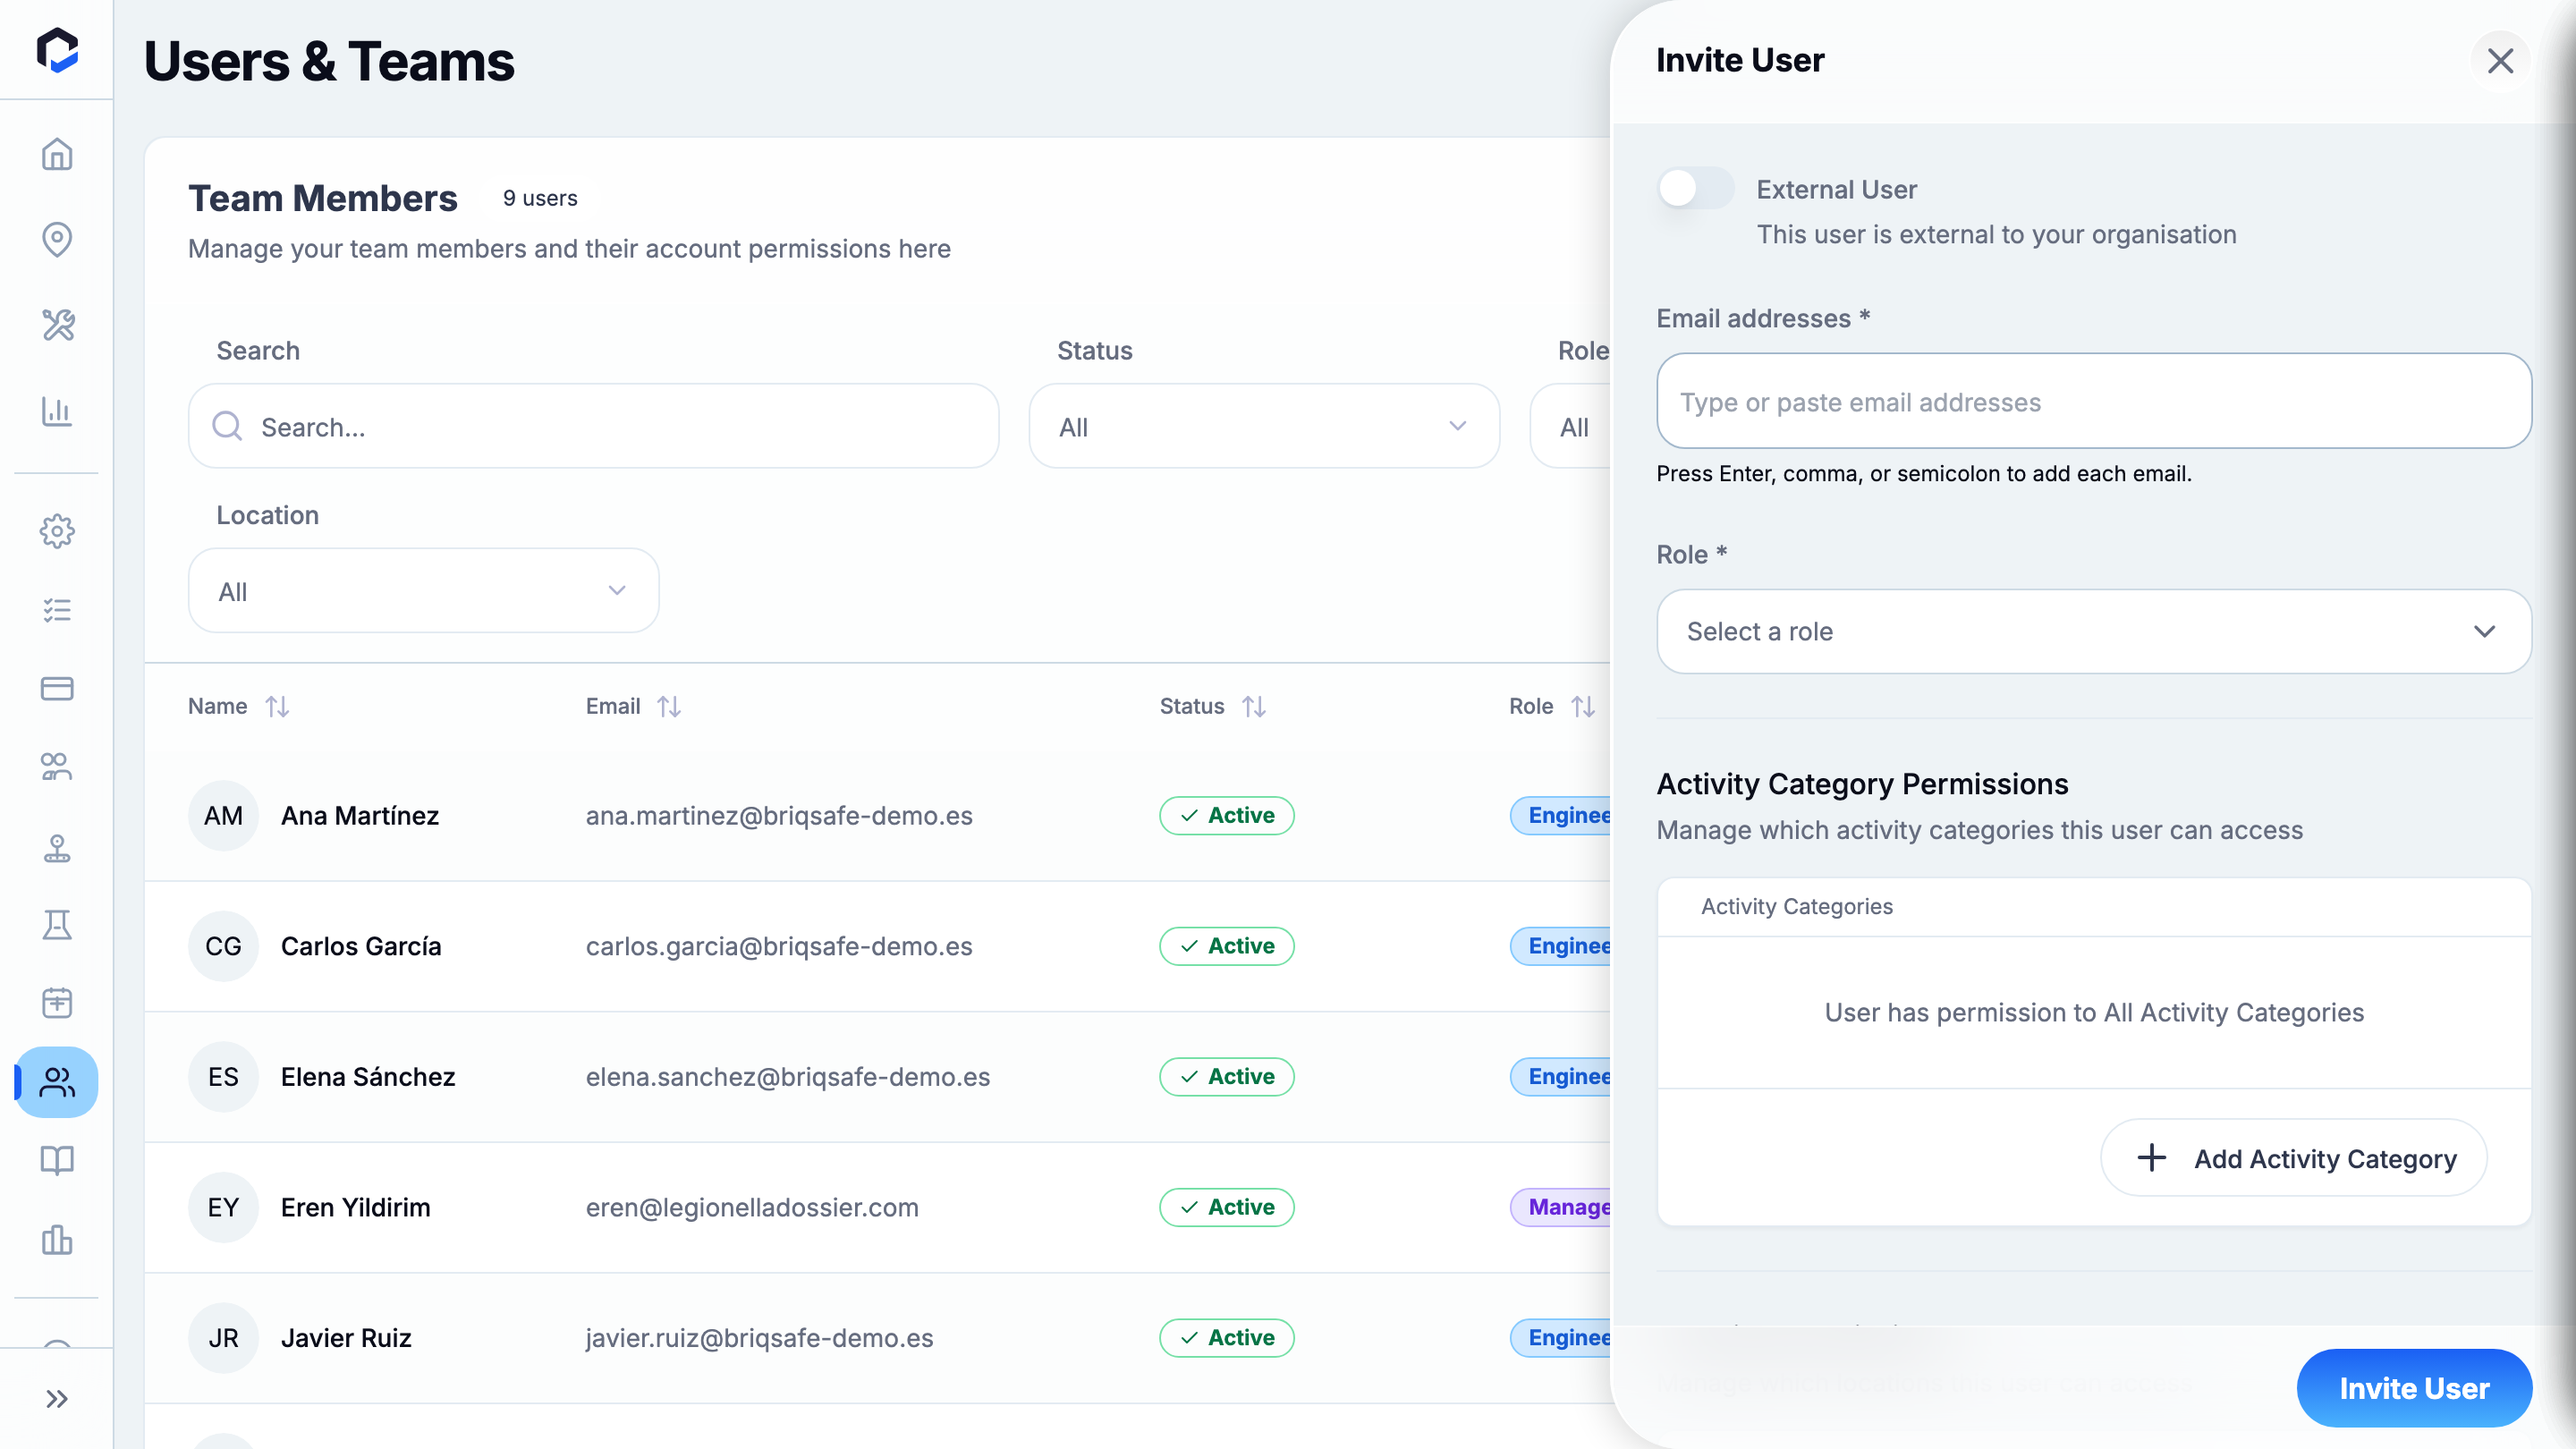Toggle the External User switch

1695,188
